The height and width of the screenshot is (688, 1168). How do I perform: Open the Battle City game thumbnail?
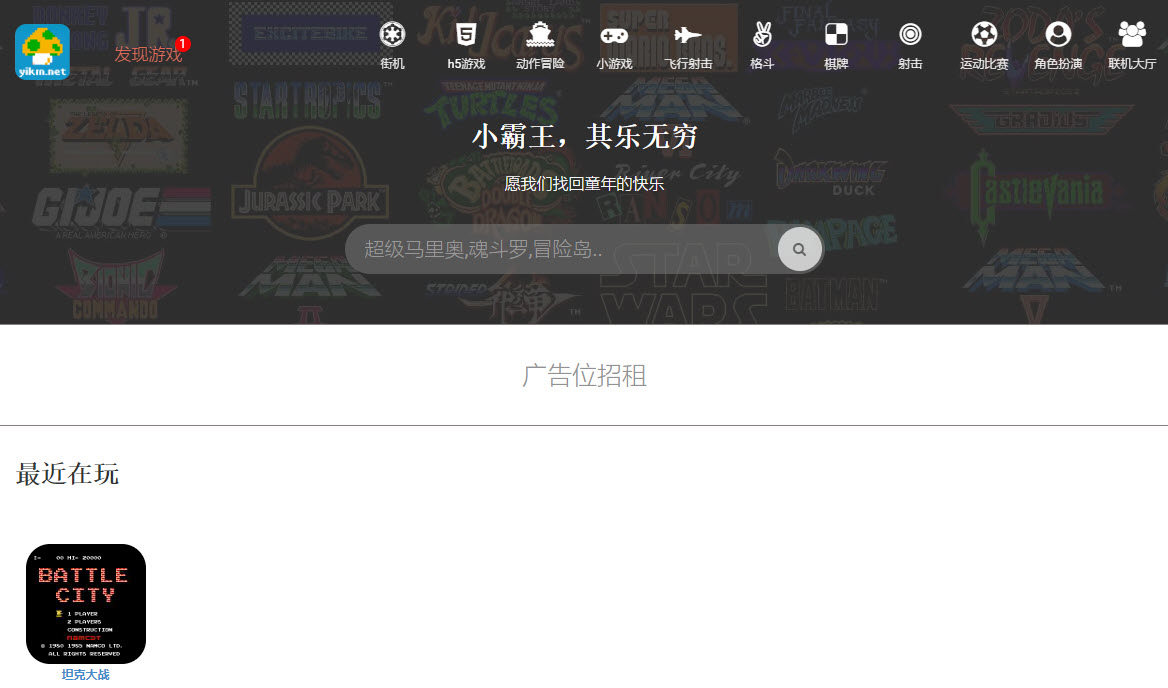tap(86, 603)
